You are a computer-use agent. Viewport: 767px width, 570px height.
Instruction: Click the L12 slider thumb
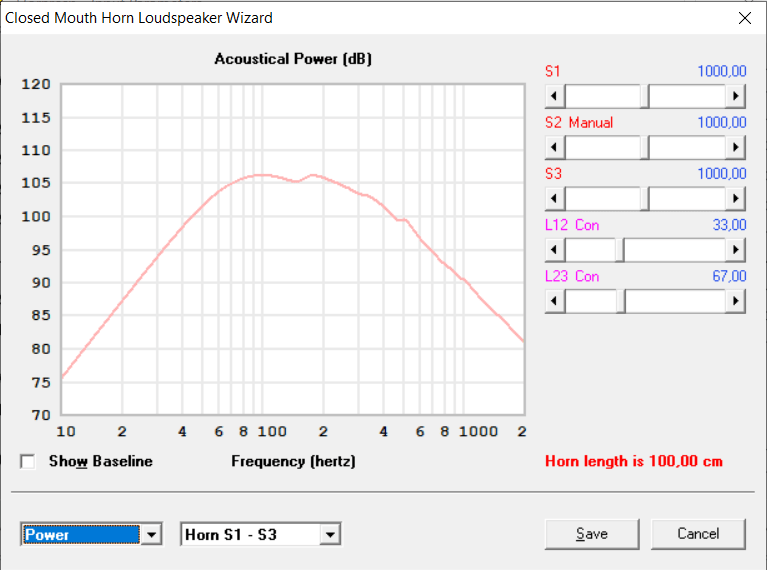pyautogui.click(x=619, y=250)
